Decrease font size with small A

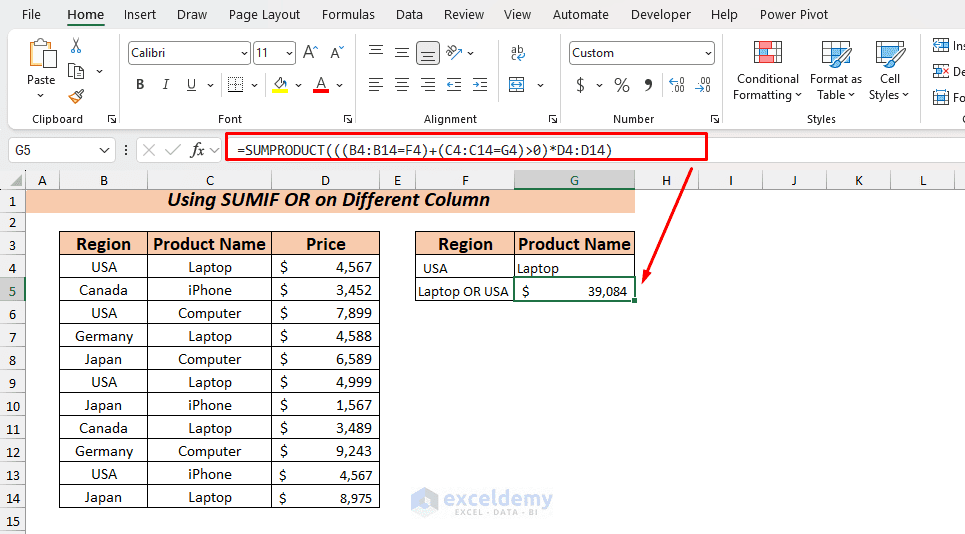click(x=337, y=53)
